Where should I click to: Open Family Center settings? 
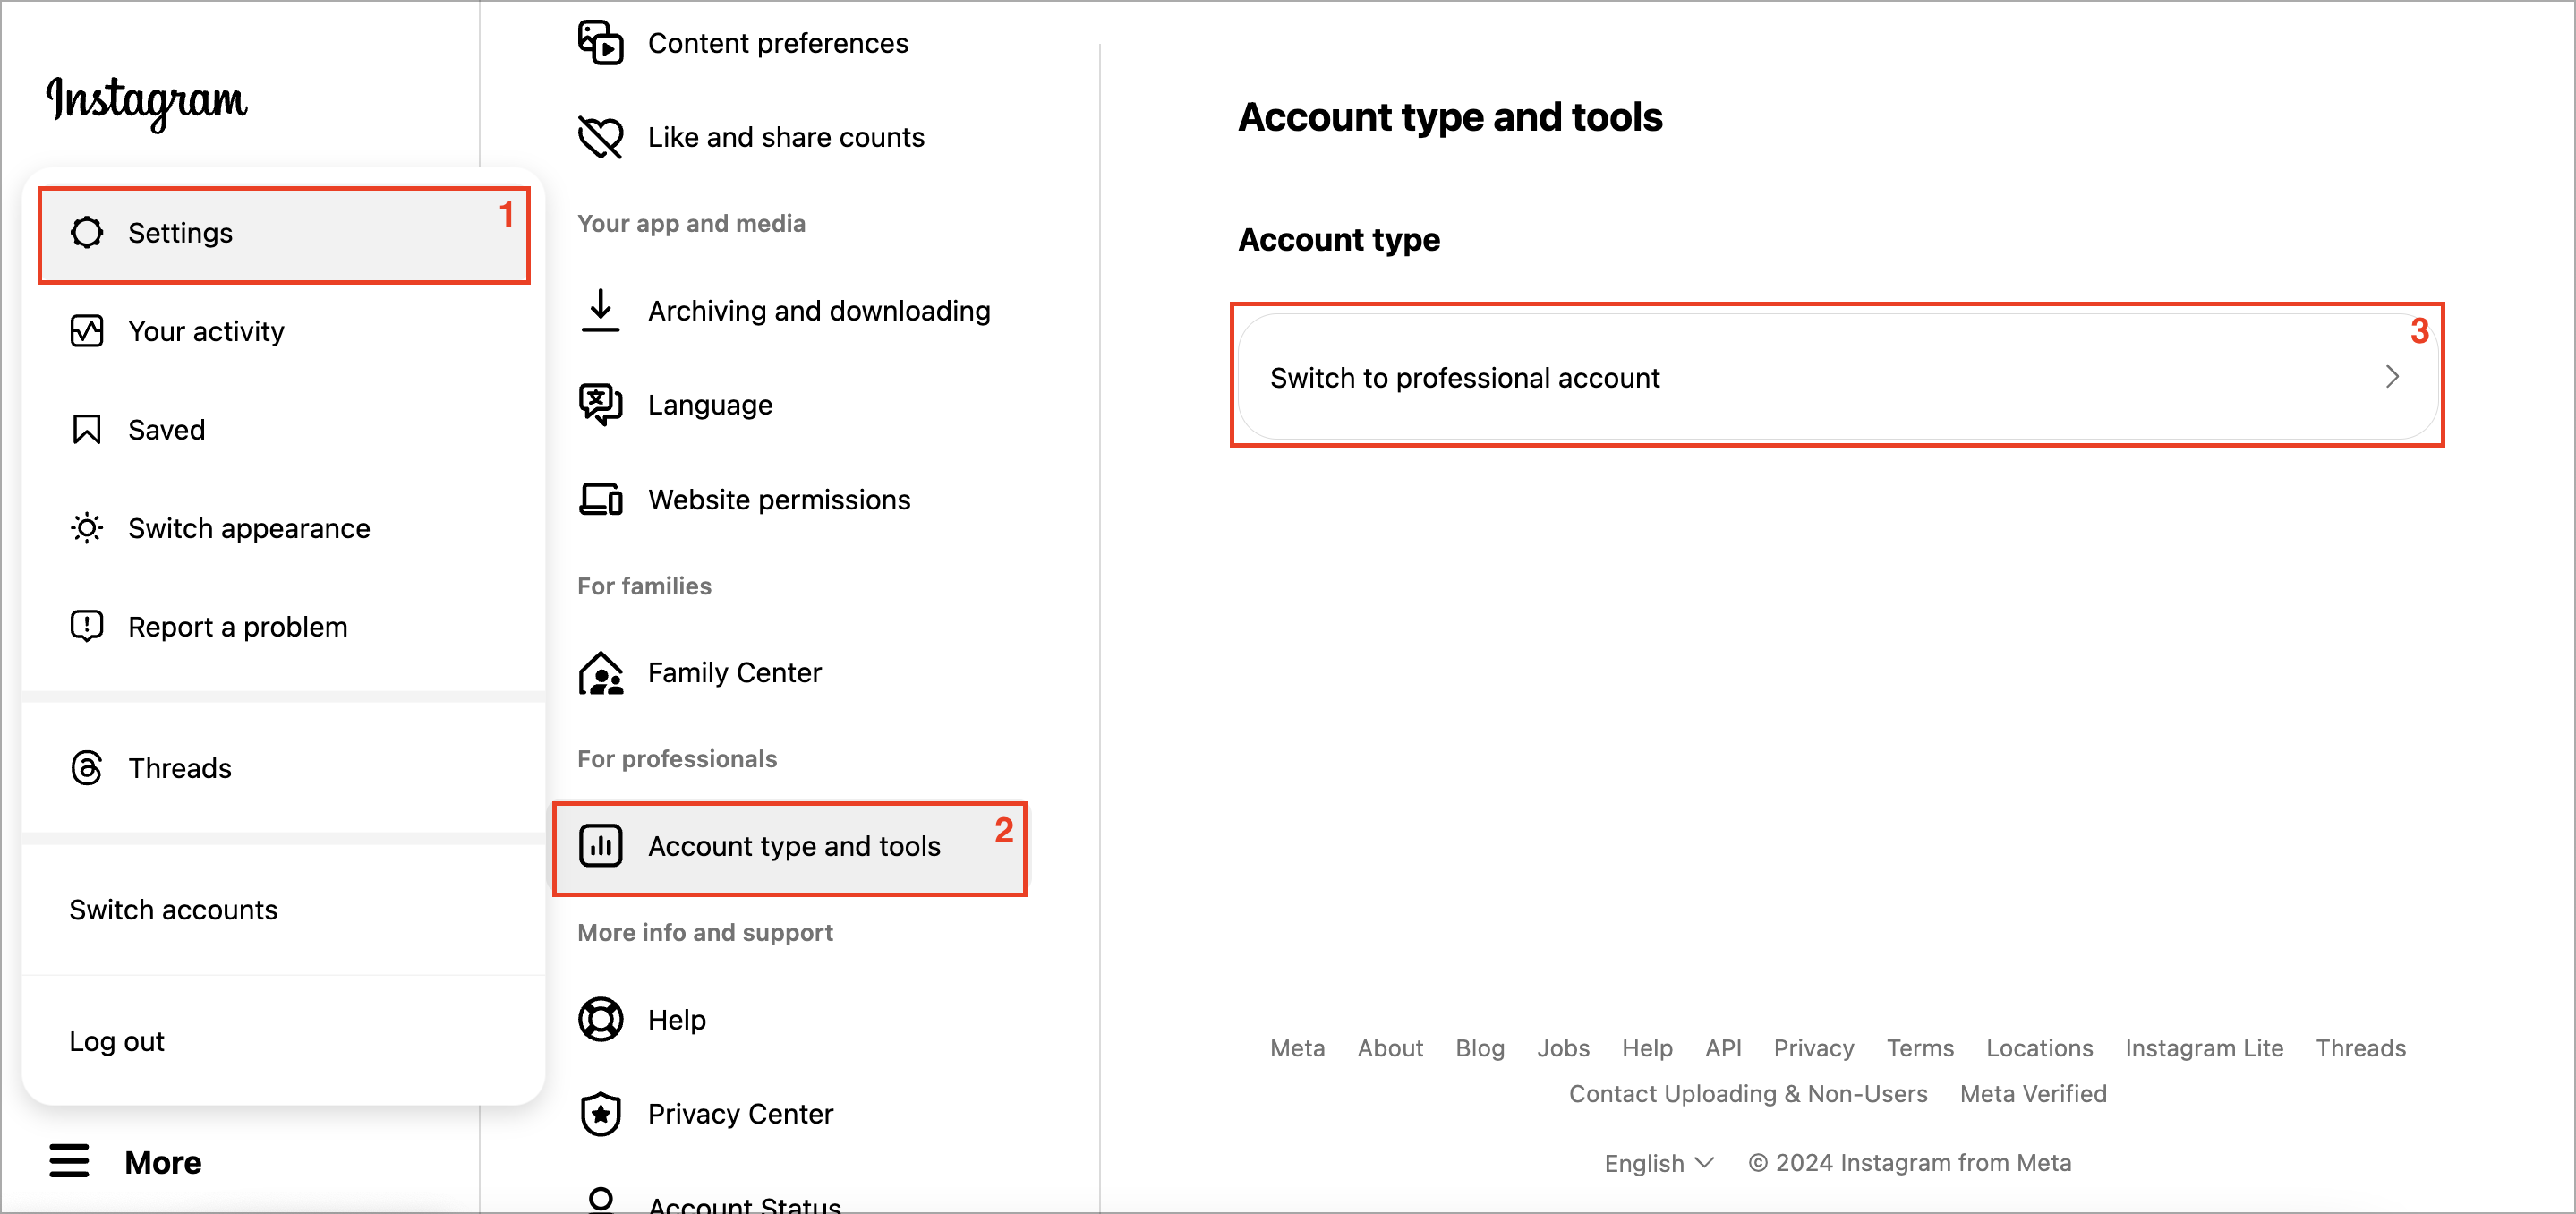(x=790, y=672)
